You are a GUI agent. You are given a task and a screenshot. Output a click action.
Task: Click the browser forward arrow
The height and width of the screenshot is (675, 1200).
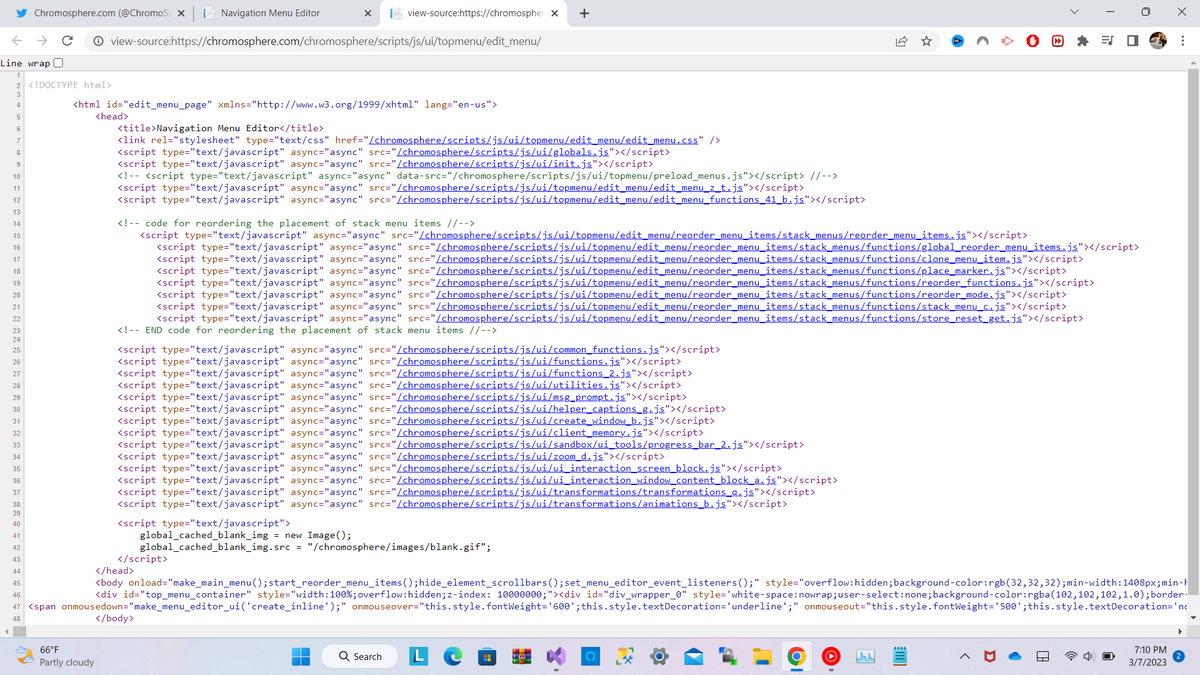(x=42, y=41)
